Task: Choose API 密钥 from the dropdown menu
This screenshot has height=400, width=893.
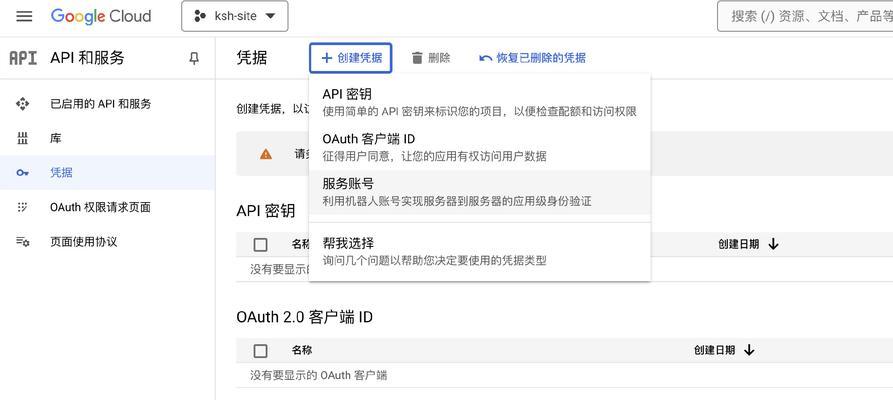Action: pyautogui.click(x=480, y=102)
